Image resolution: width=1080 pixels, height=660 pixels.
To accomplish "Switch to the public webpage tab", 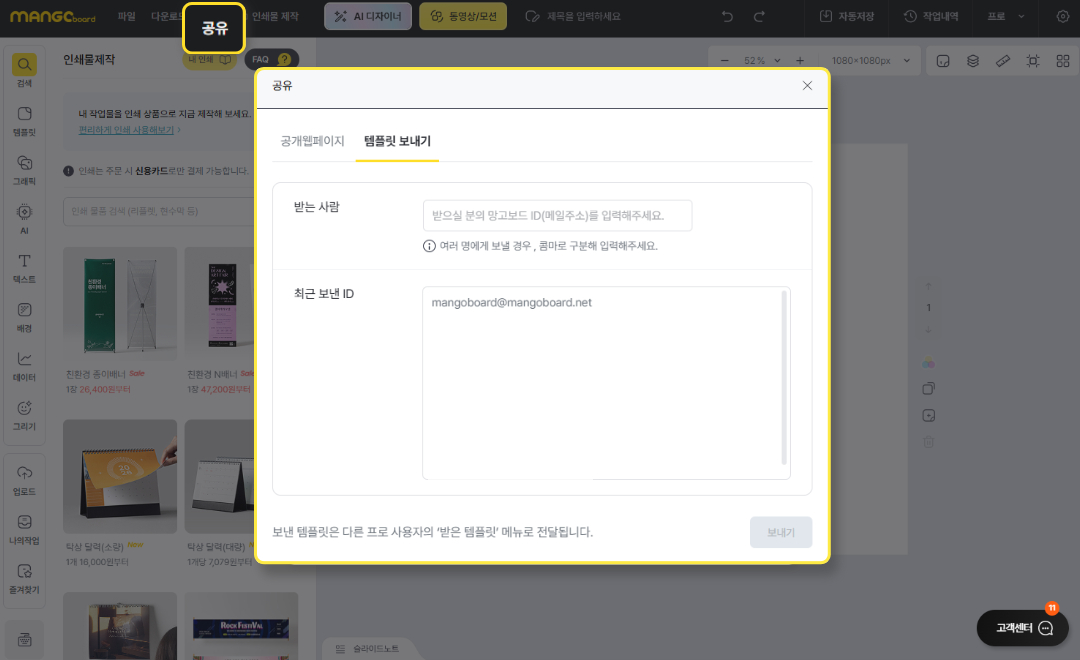I will (x=312, y=141).
